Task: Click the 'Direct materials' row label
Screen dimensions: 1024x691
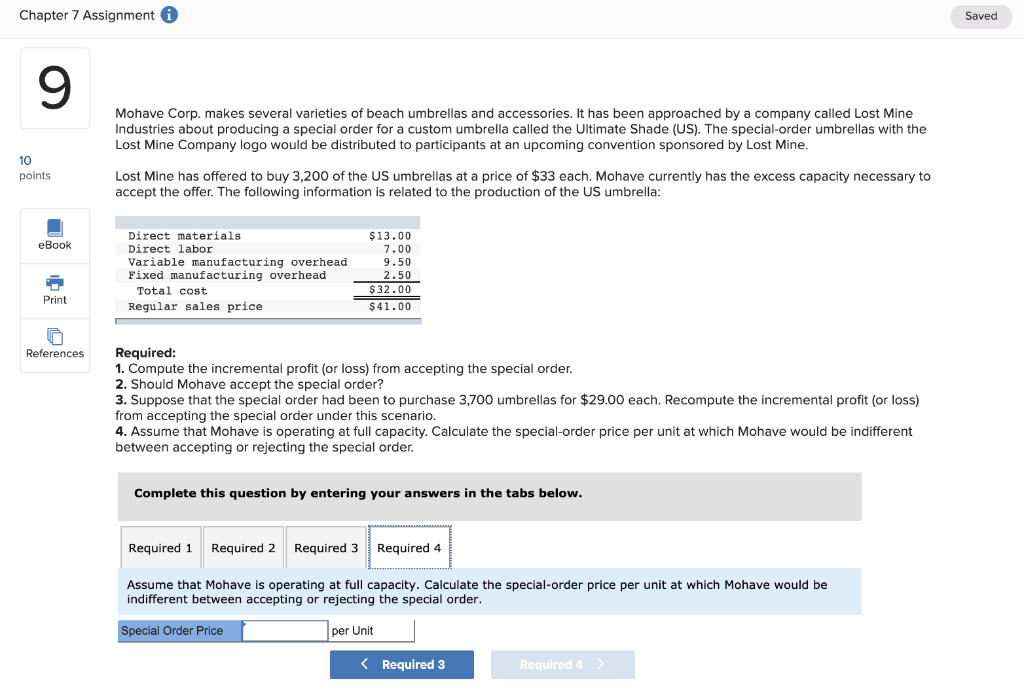Action: pos(184,236)
